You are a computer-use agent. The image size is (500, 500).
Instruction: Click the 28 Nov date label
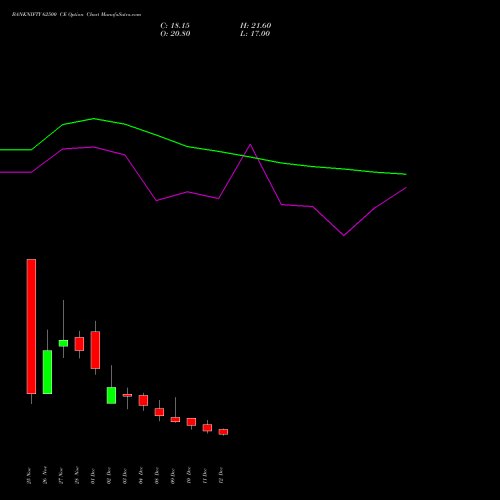point(77,476)
